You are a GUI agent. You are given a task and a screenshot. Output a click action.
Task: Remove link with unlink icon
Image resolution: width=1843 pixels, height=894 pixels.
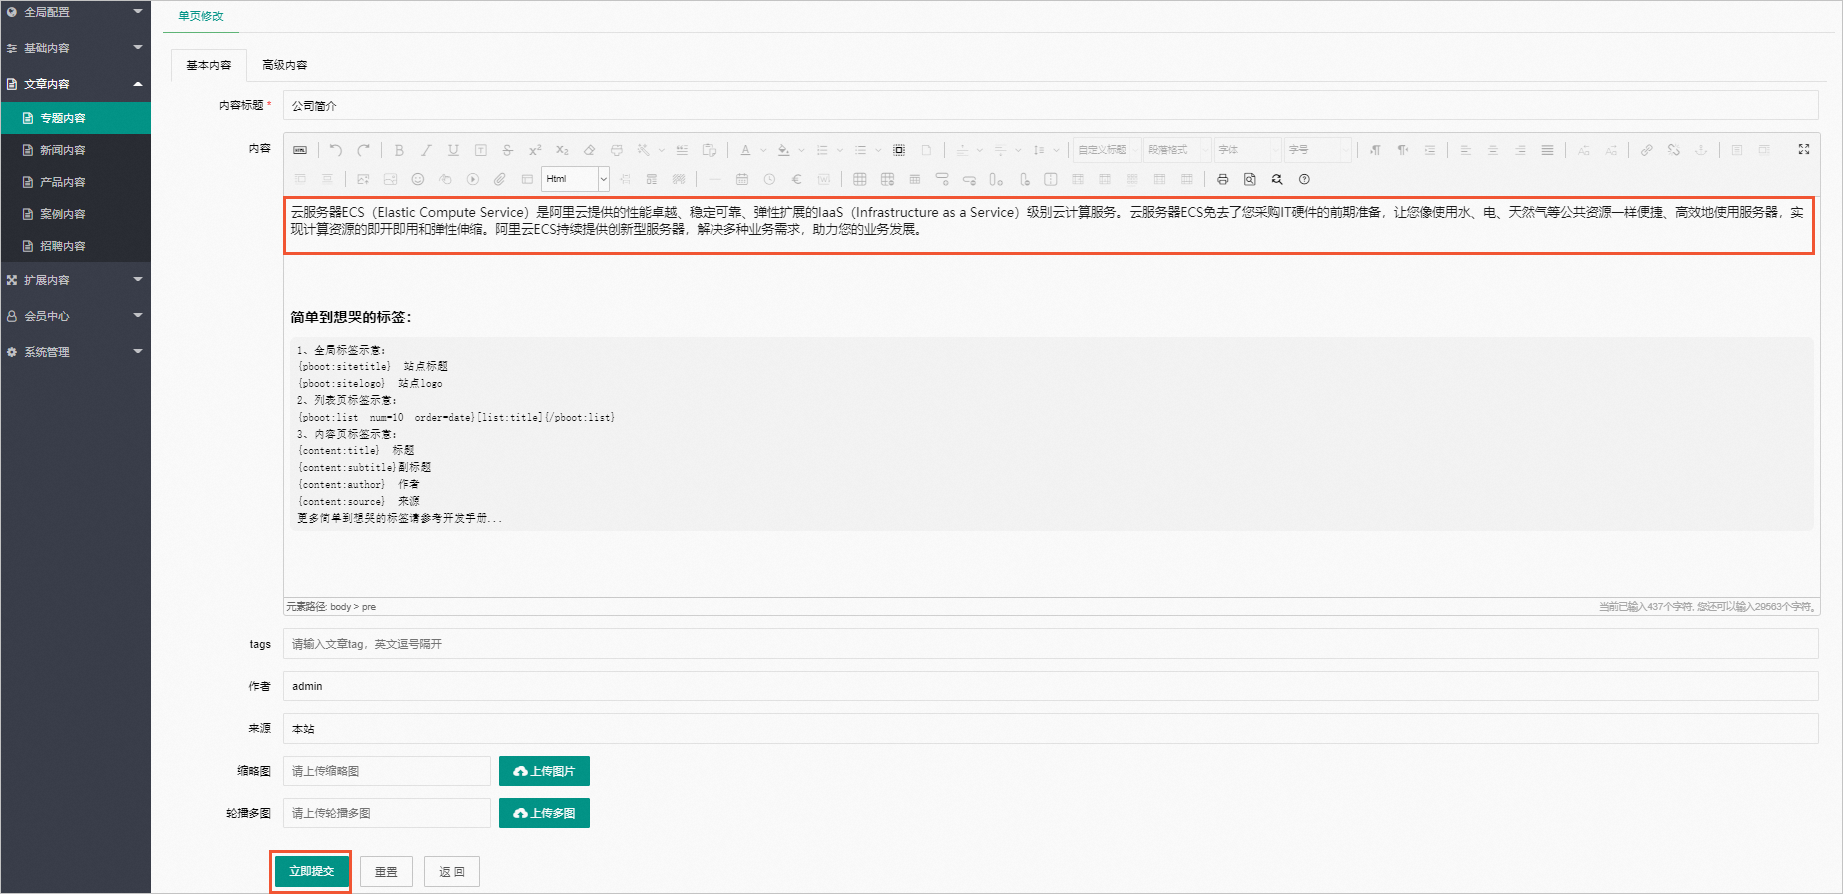(1673, 150)
